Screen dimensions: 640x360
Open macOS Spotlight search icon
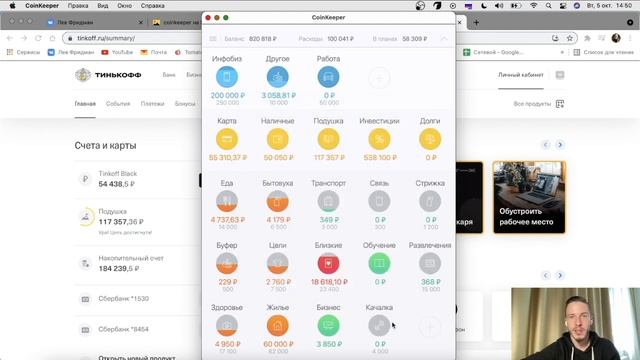tap(548, 6)
